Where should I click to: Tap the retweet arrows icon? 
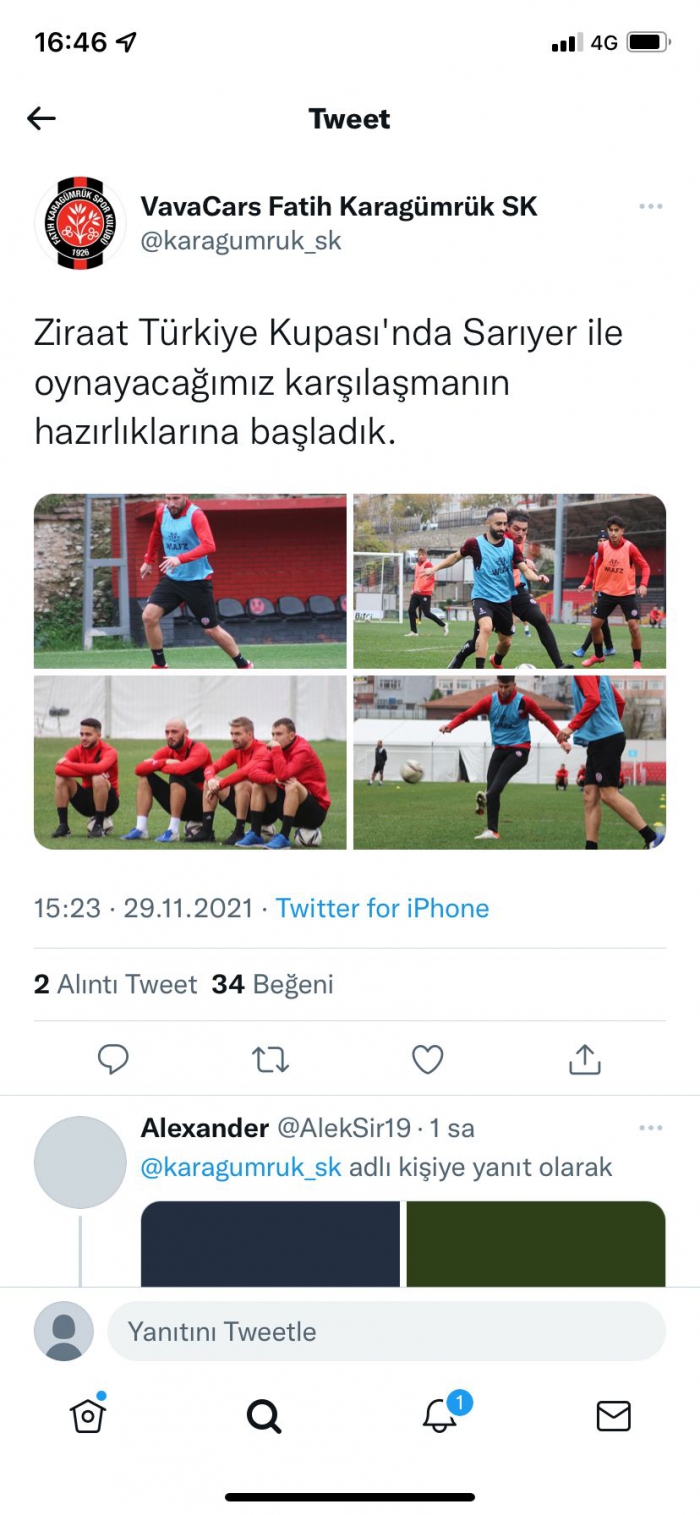tap(270, 1059)
